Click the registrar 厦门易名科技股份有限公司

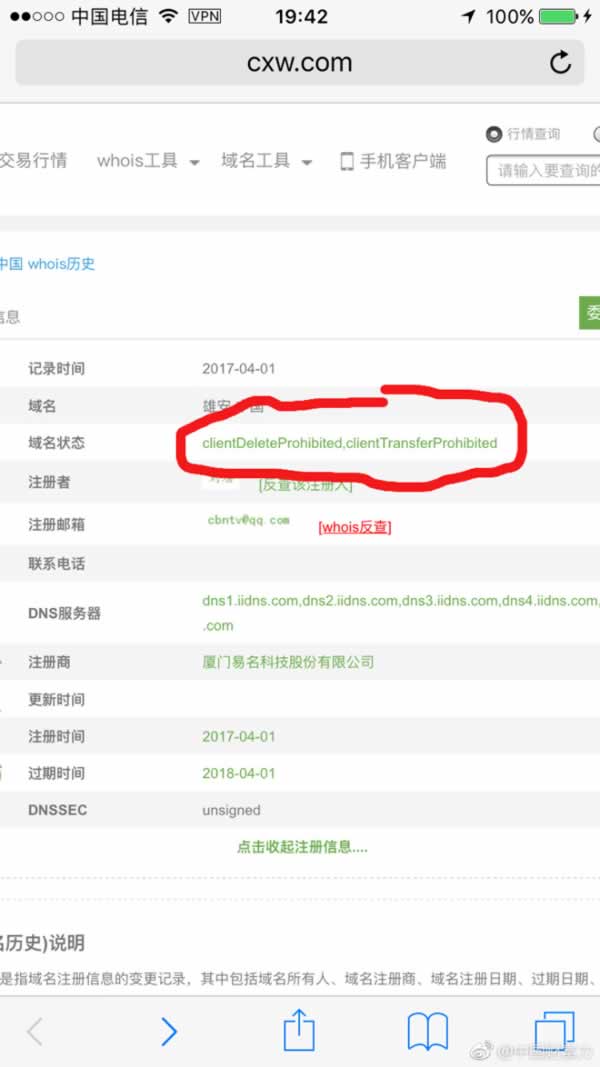coord(288,662)
